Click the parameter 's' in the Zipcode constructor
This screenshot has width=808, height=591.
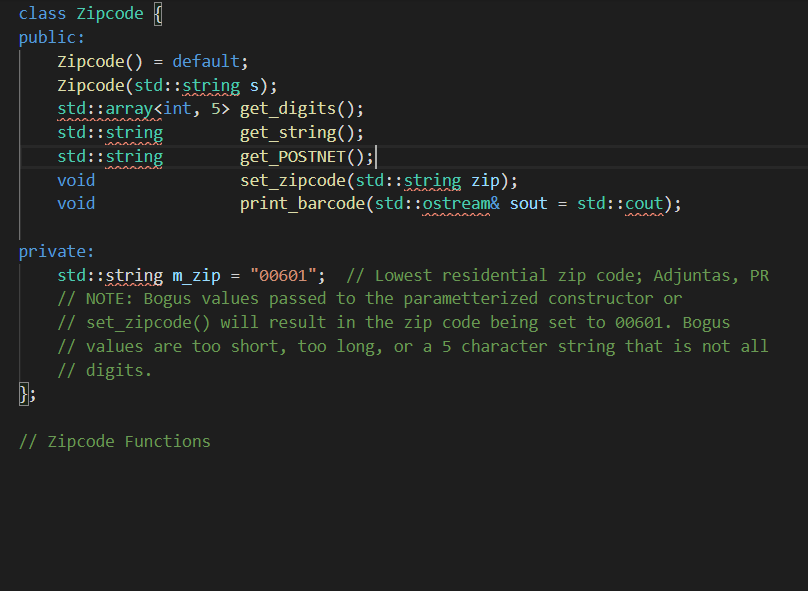(x=254, y=86)
